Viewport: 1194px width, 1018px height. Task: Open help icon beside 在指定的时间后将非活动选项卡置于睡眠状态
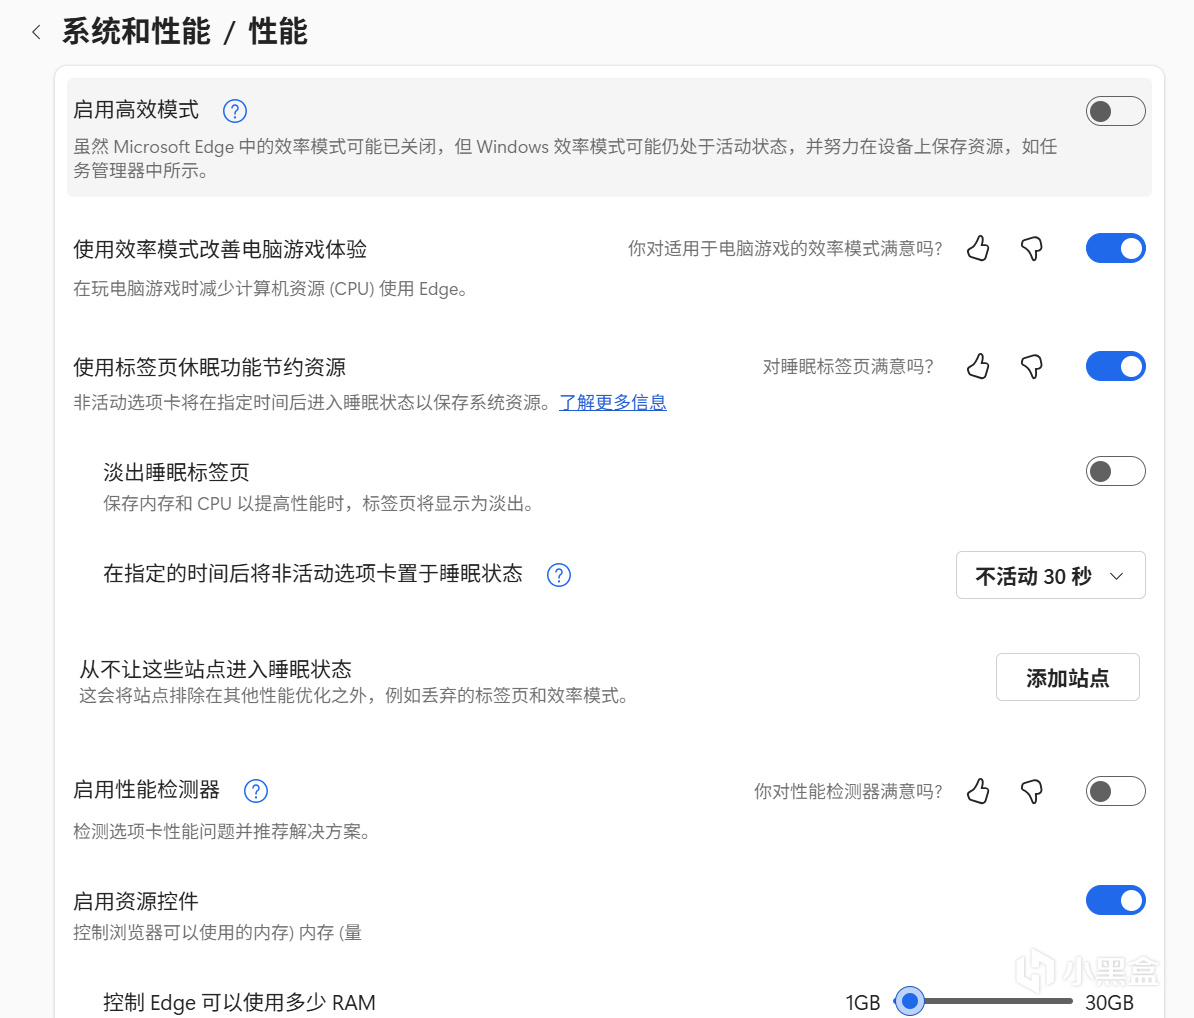point(559,575)
